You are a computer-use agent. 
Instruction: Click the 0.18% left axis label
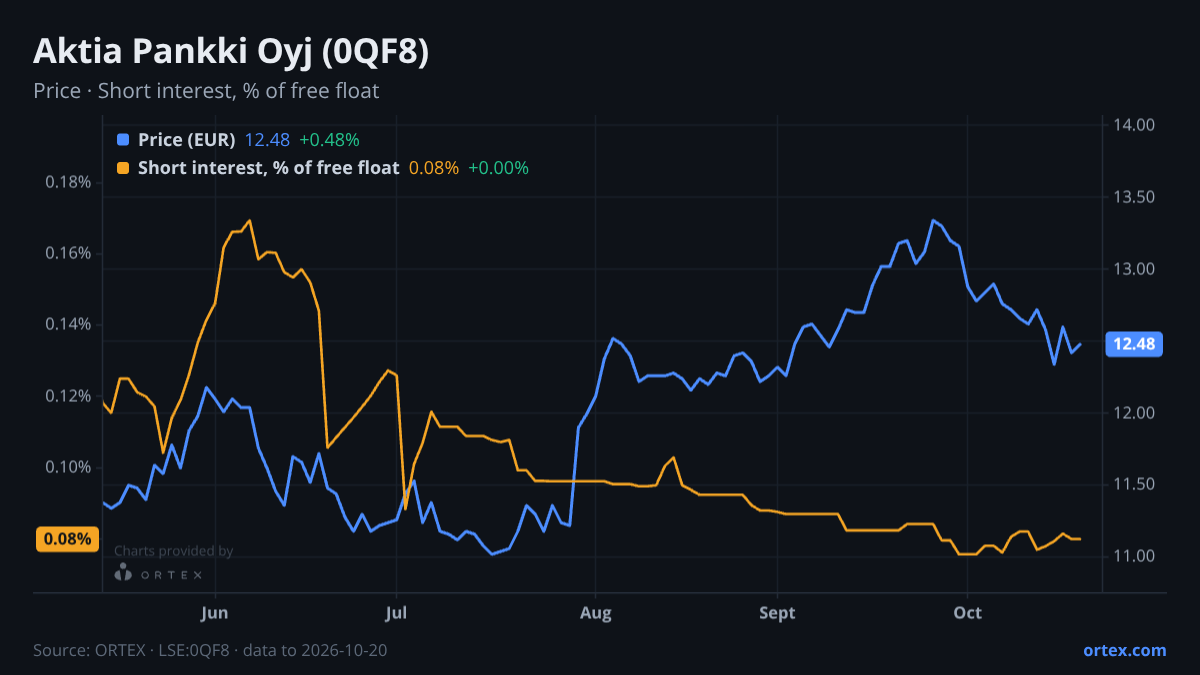[69, 182]
